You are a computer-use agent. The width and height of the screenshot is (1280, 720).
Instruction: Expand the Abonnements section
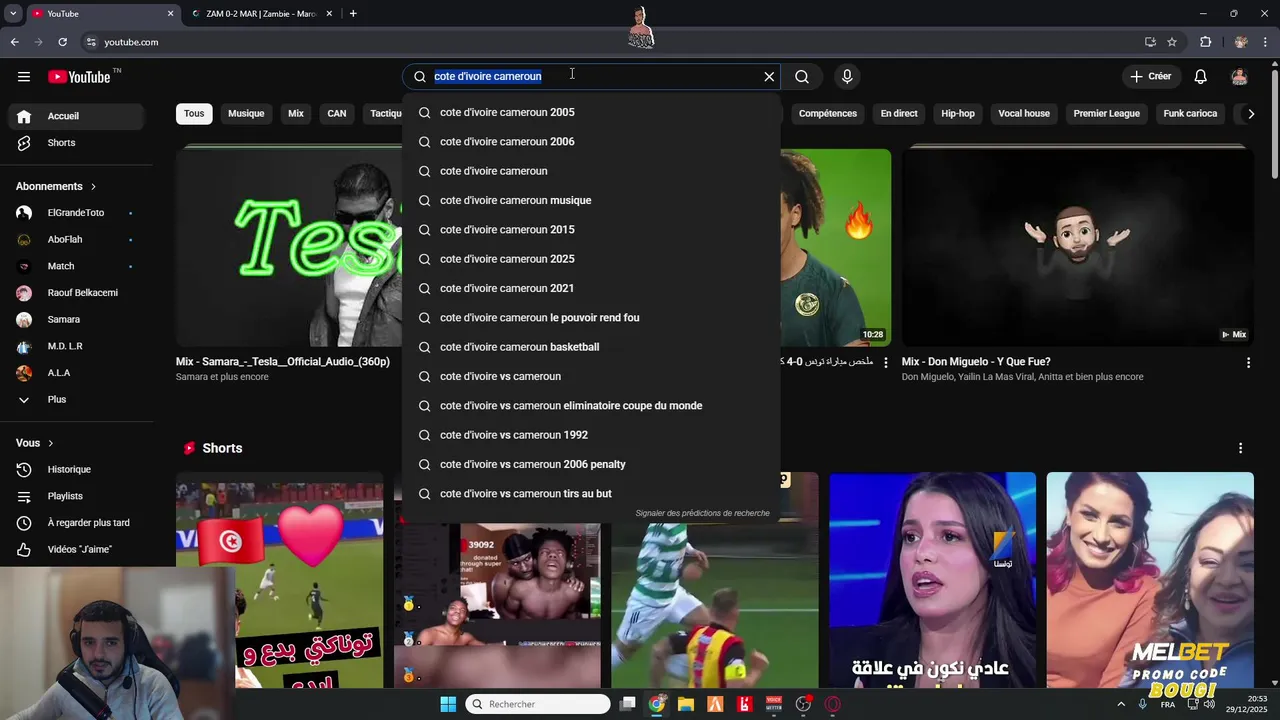click(x=56, y=187)
